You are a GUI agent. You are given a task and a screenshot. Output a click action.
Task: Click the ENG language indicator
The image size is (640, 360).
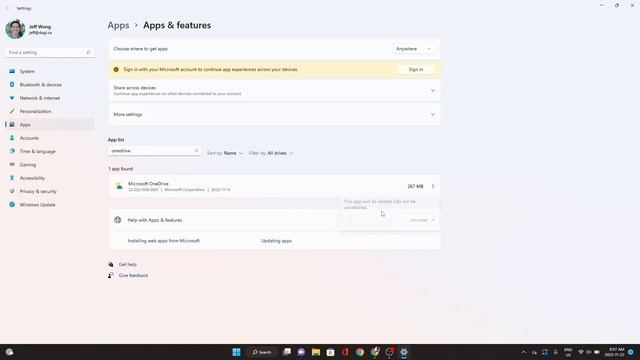[x=568, y=352]
